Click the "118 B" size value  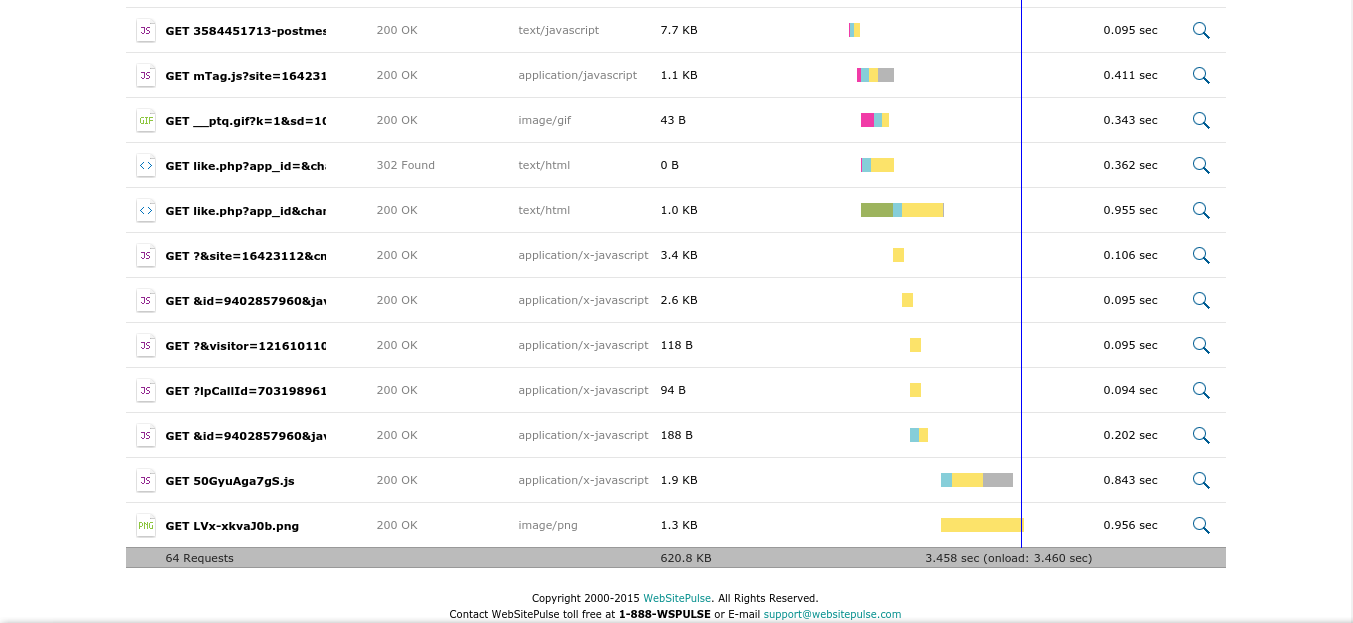pos(677,345)
